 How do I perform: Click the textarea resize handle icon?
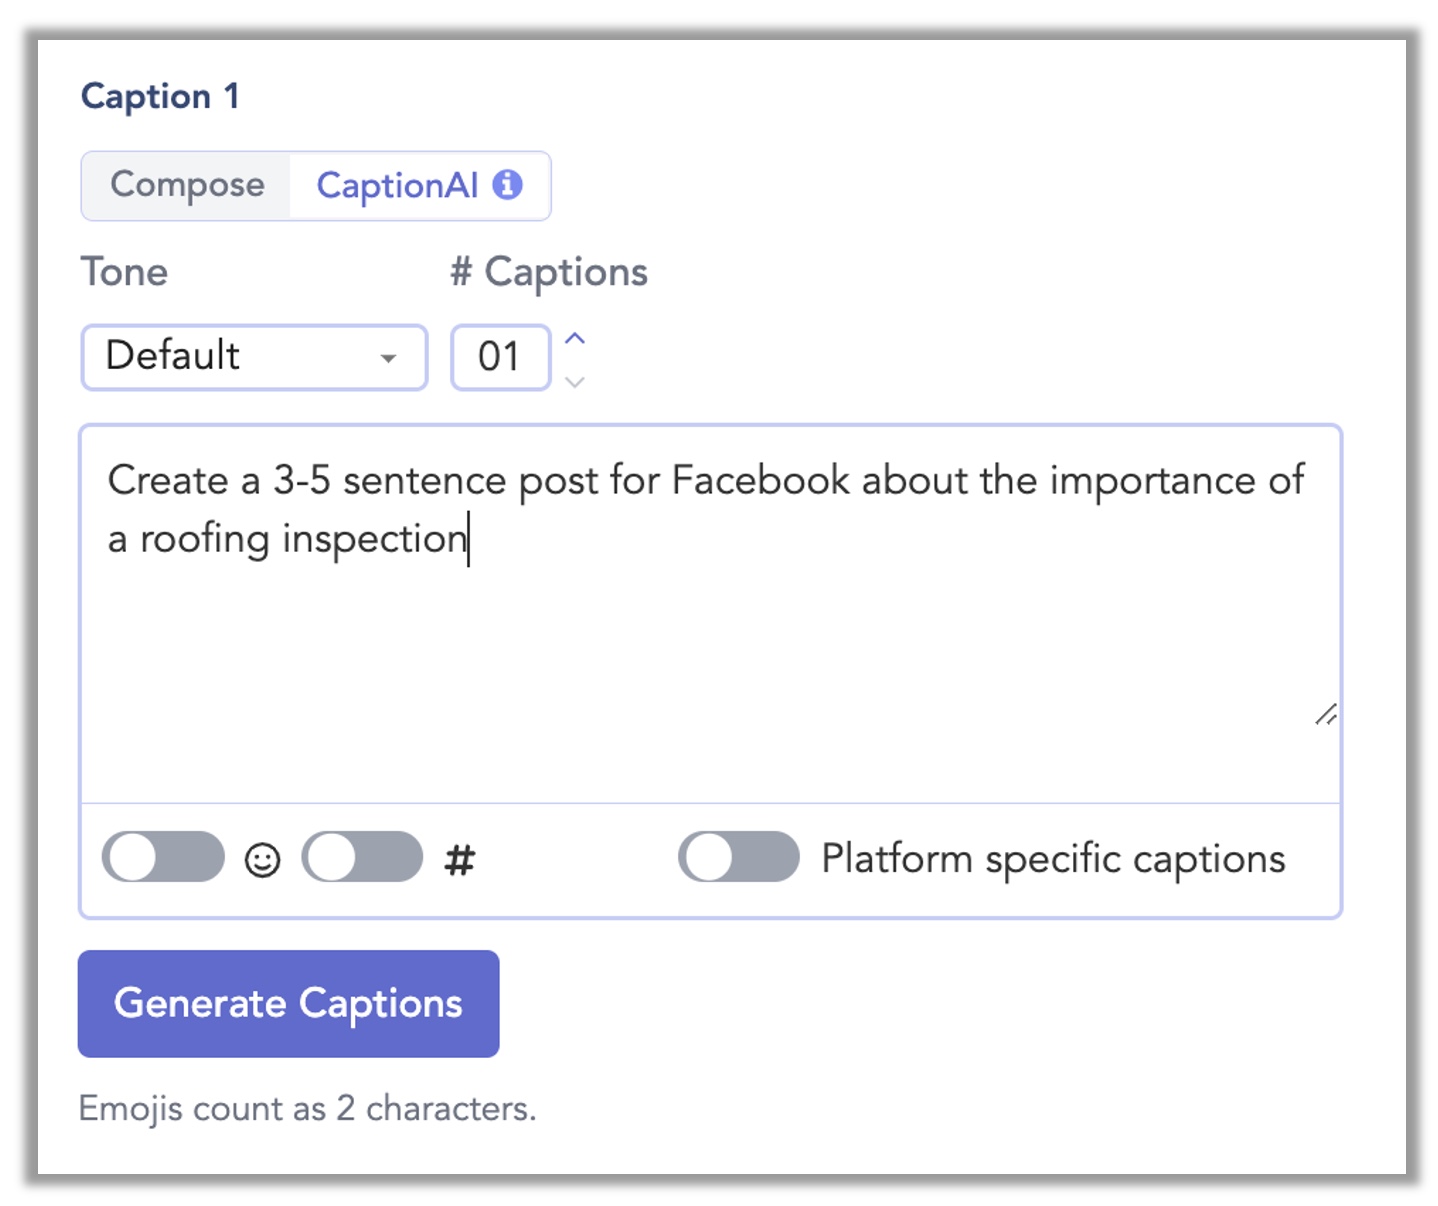[x=1326, y=714]
